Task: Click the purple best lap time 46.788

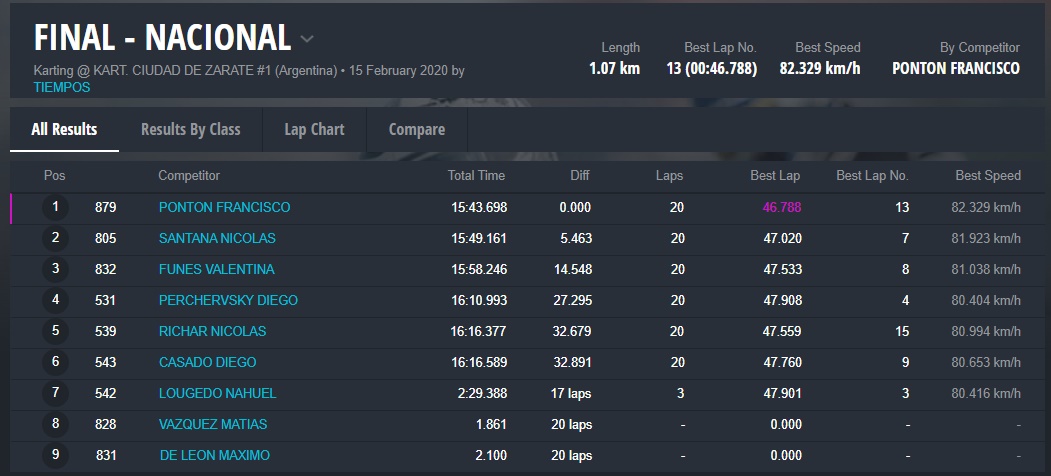Action: click(781, 207)
